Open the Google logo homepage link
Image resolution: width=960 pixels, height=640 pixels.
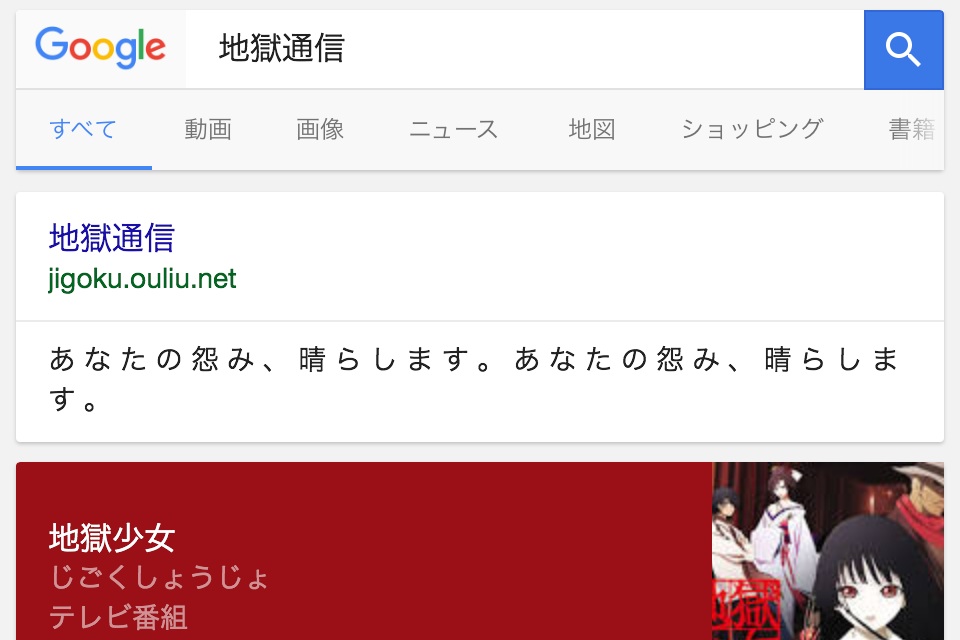click(100, 48)
